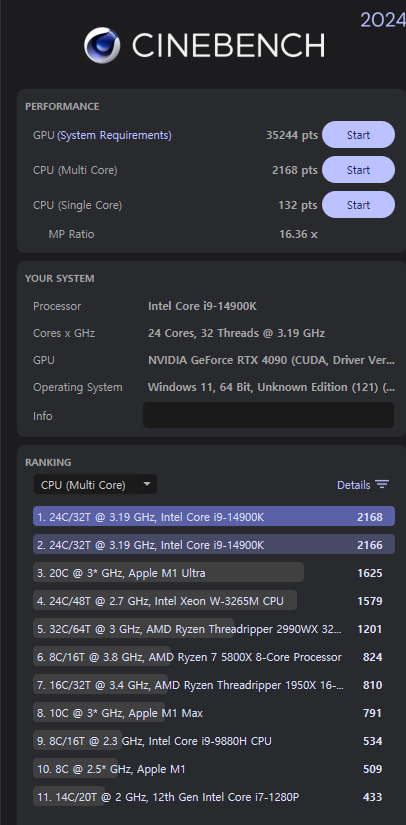Click the Details filter lines icon
Screen dimensions: 406x825
pyautogui.click(x=382, y=485)
